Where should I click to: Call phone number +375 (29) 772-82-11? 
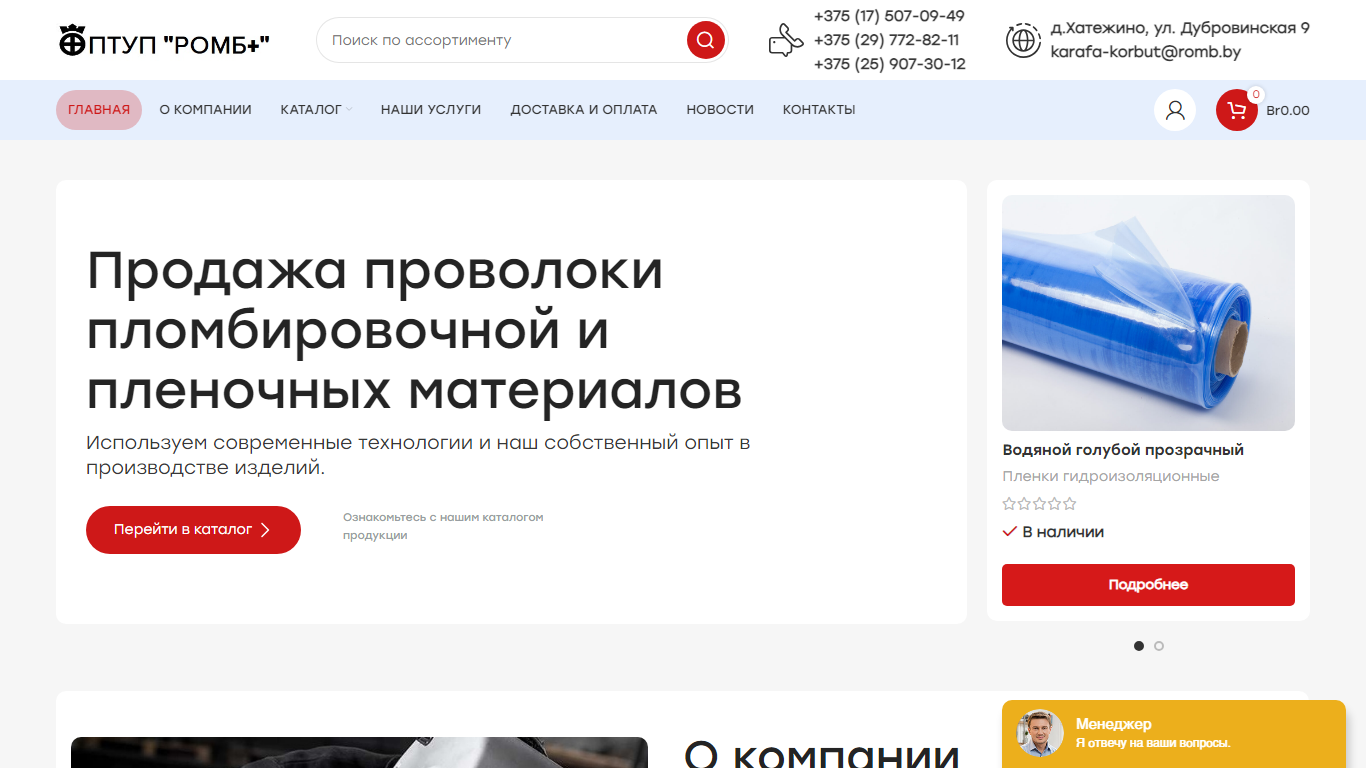pyautogui.click(x=886, y=40)
